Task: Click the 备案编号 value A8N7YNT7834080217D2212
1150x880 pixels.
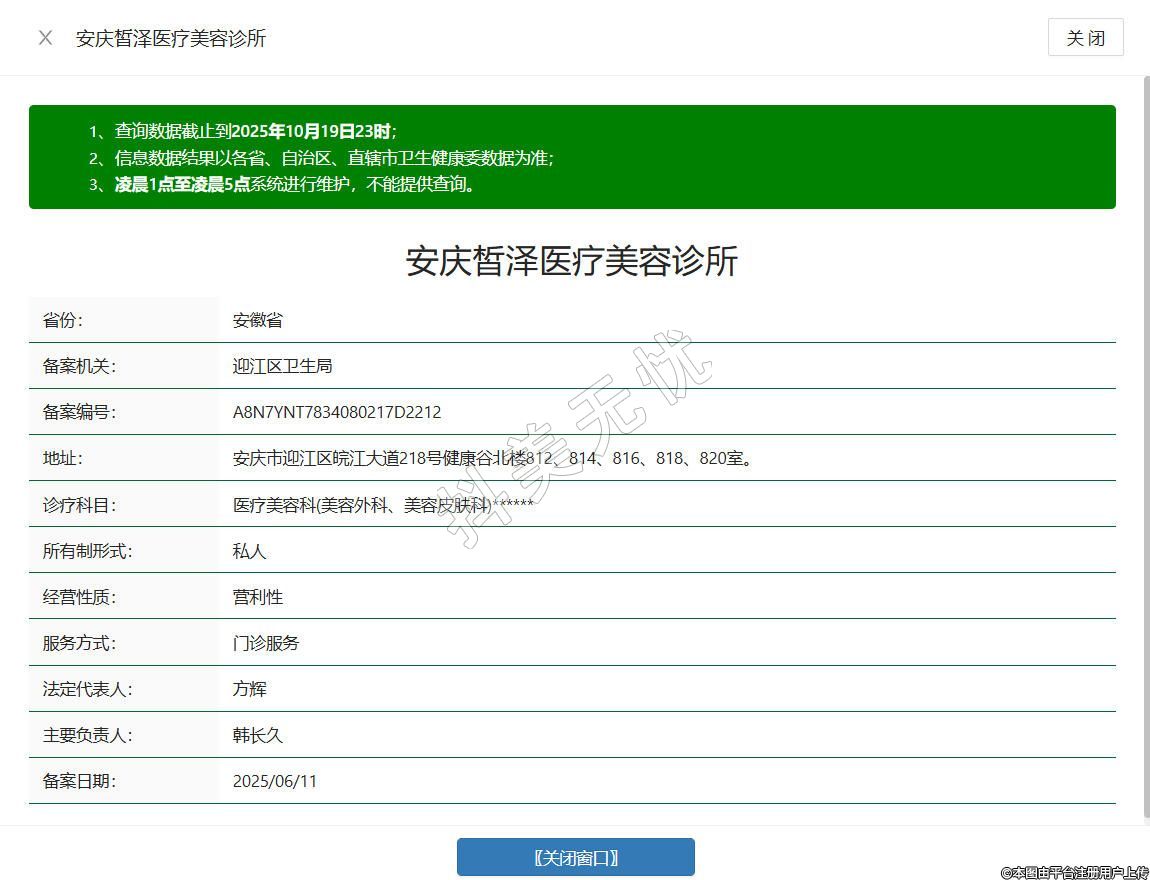Action: pyautogui.click(x=337, y=412)
